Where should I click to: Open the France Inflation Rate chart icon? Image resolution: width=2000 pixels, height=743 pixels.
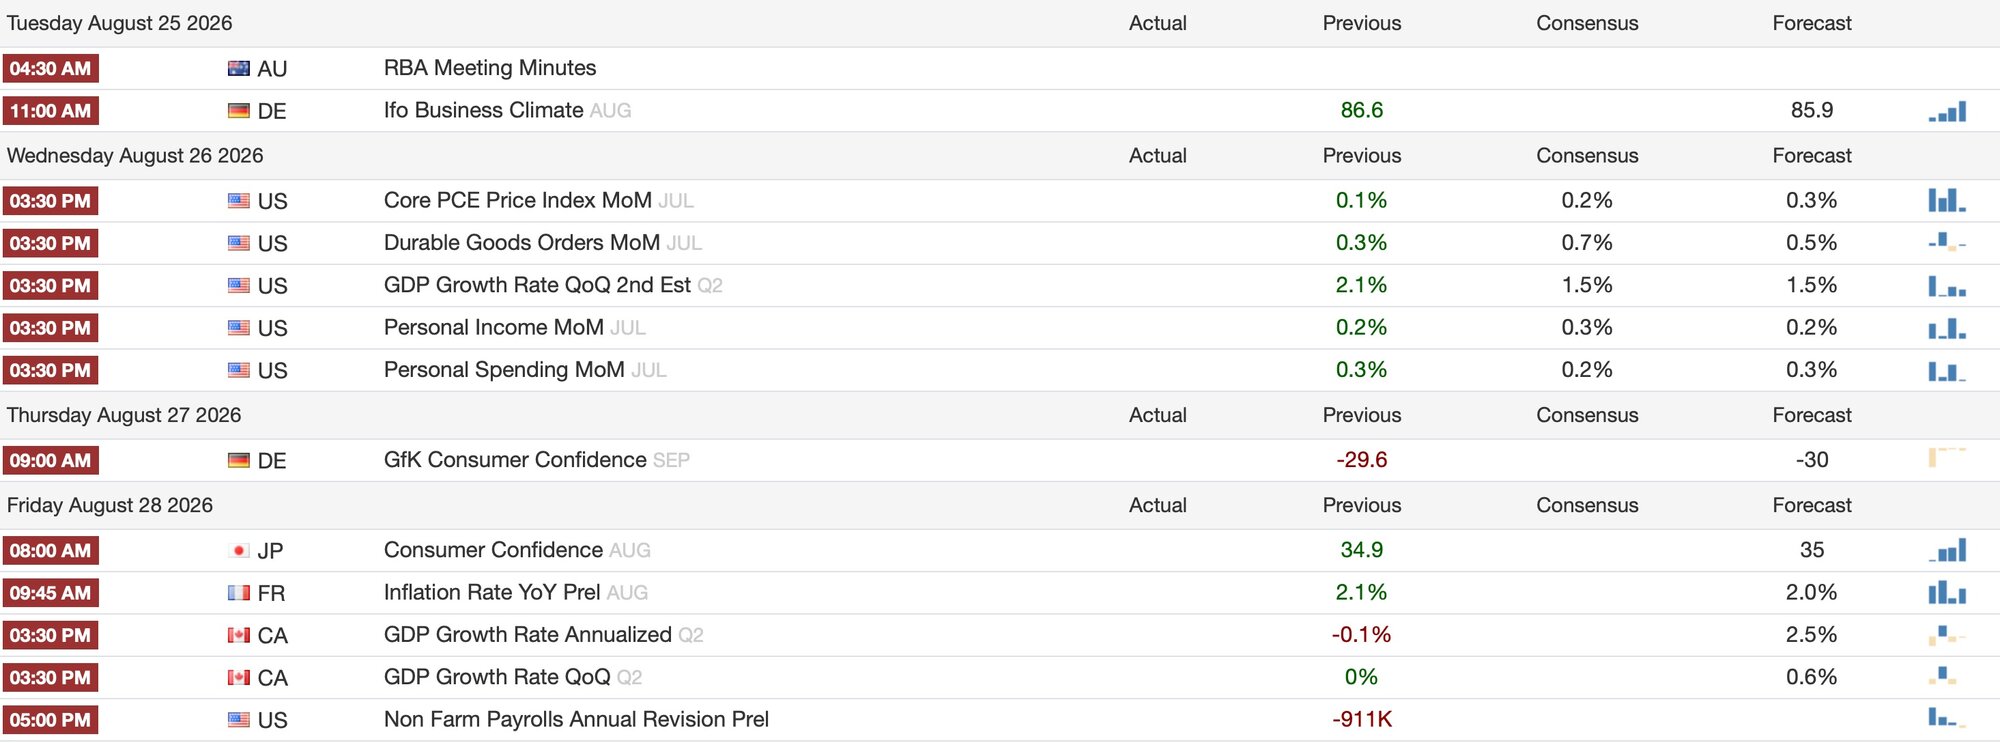click(x=1947, y=592)
